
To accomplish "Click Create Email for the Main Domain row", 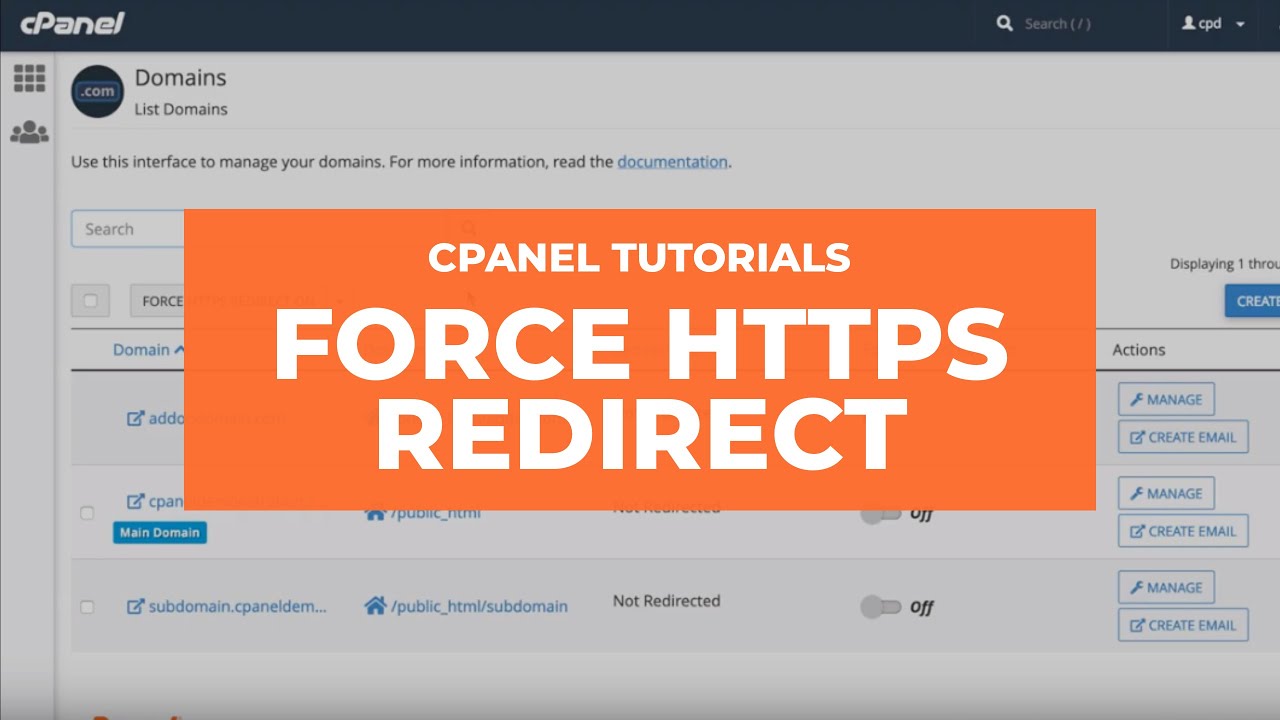I will pyautogui.click(x=1183, y=531).
